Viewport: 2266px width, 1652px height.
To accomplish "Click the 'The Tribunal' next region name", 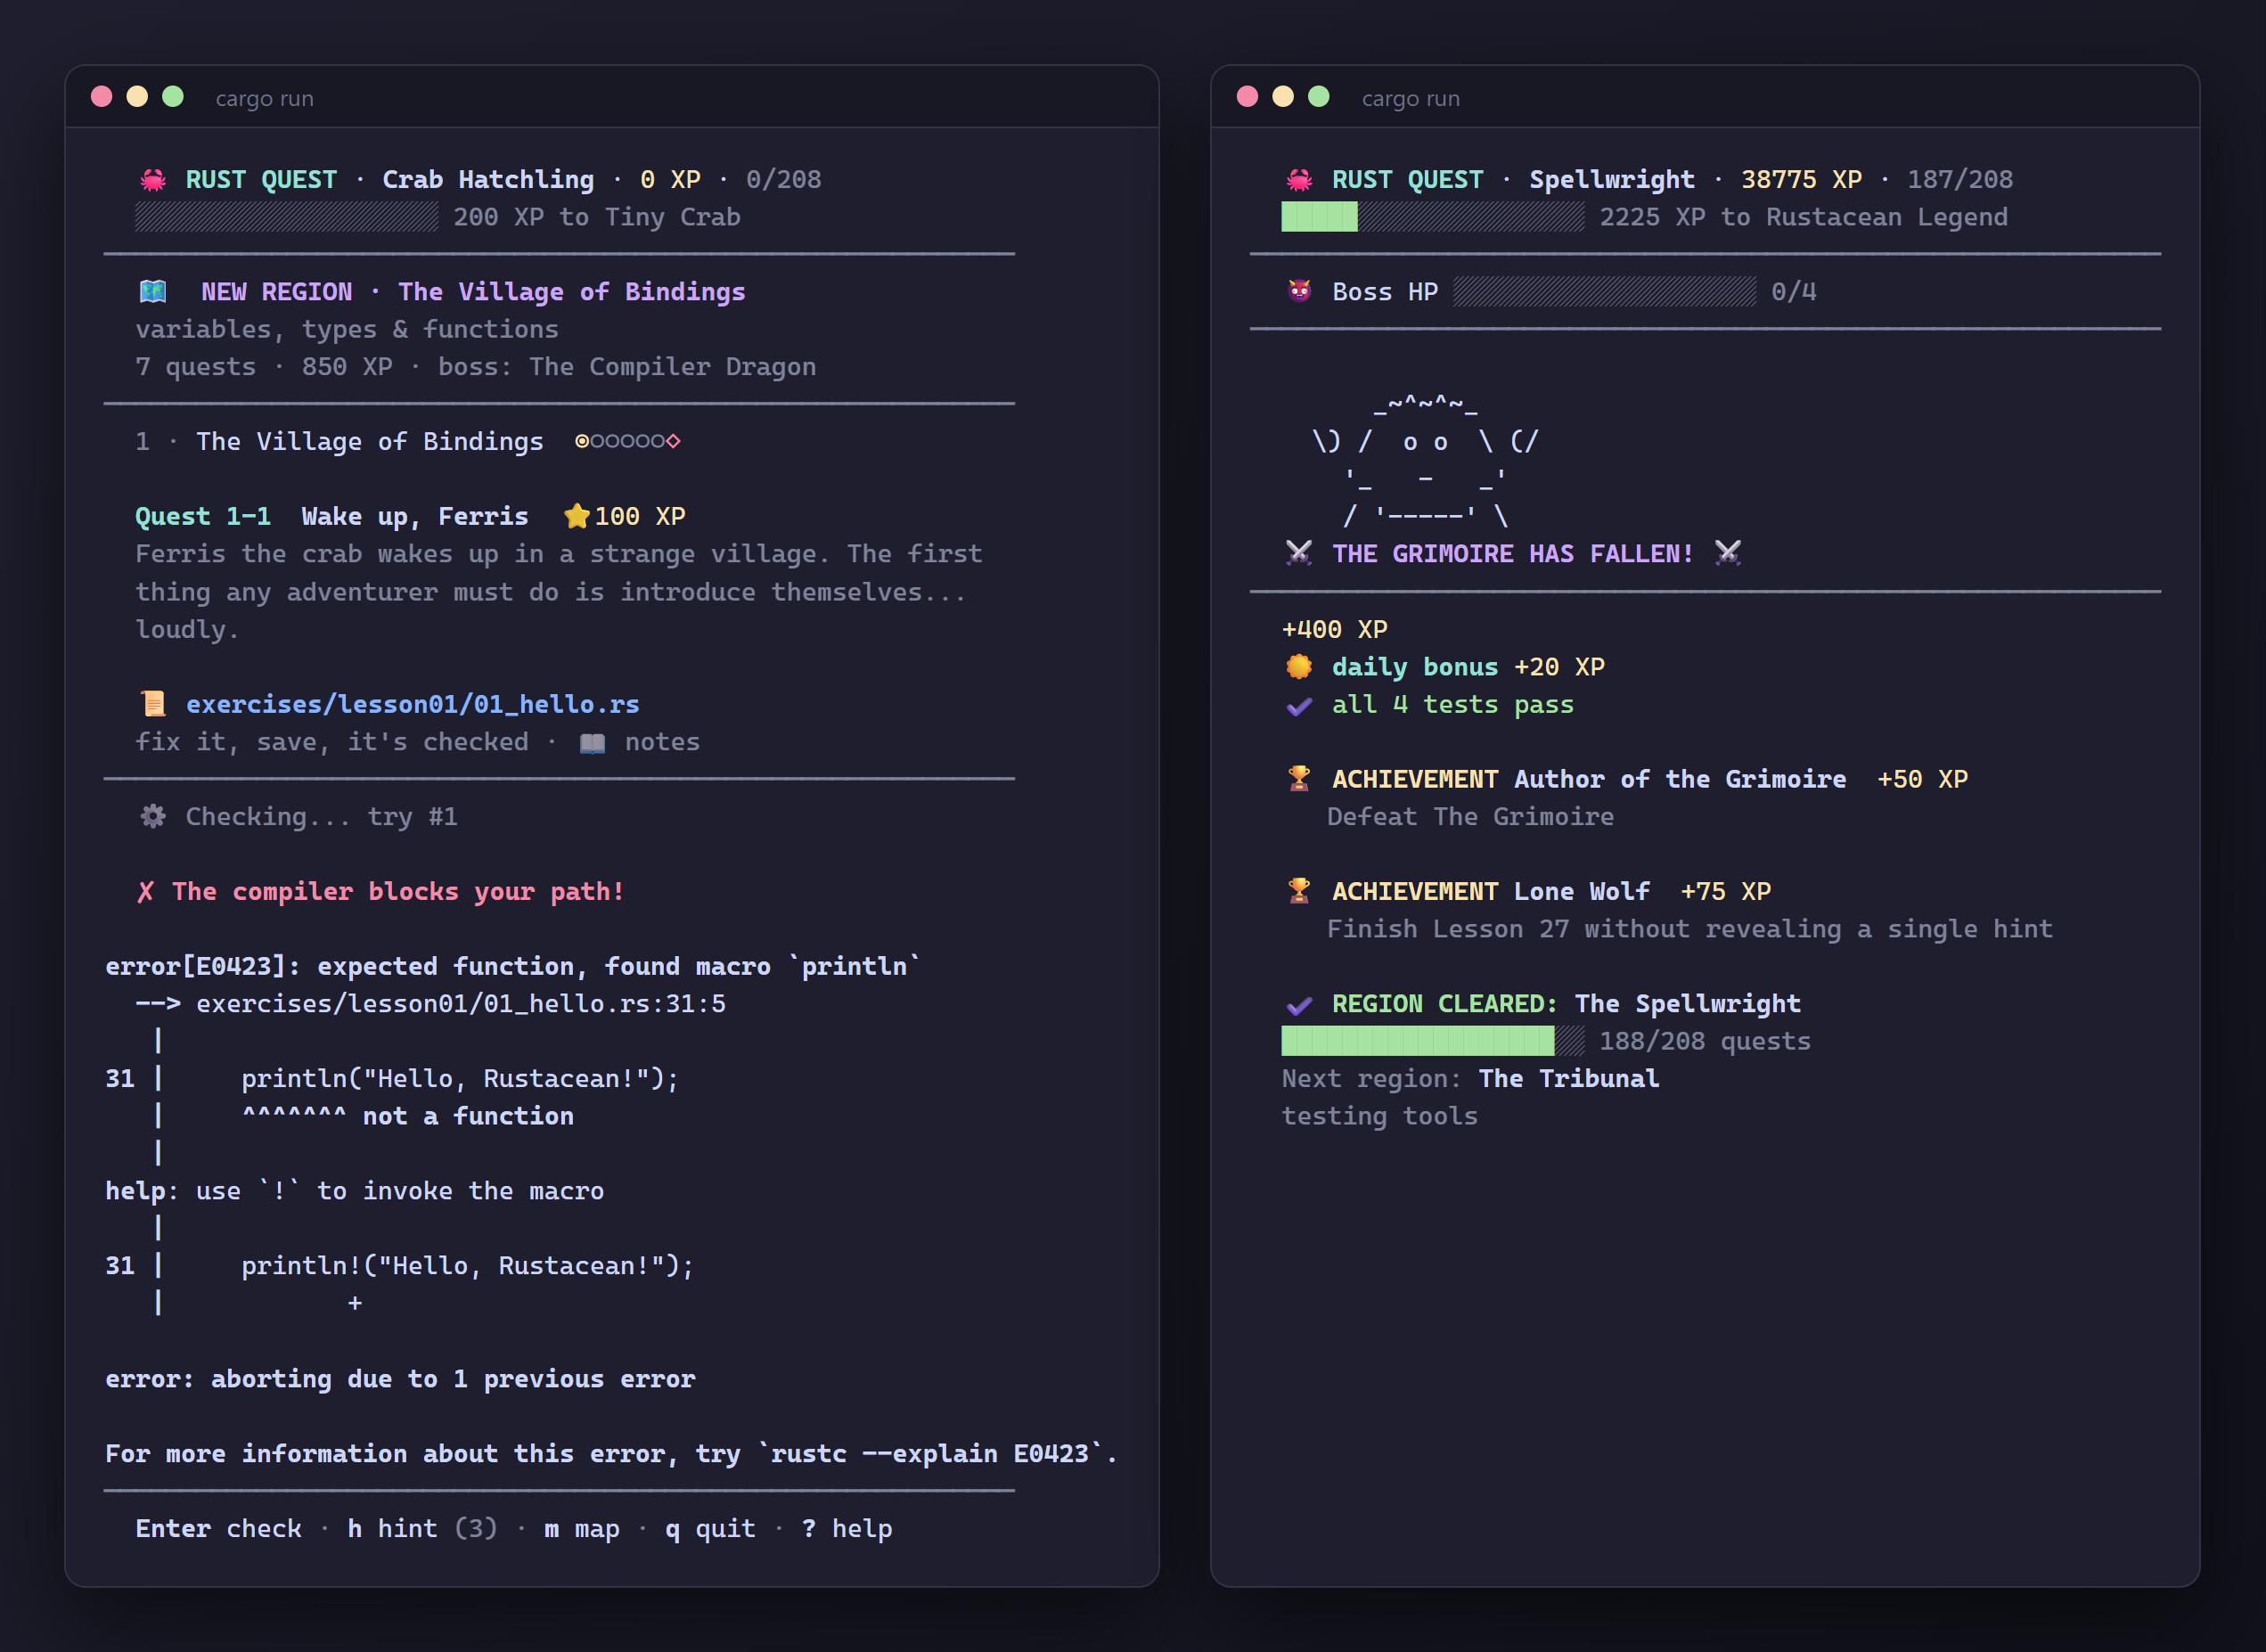I will pyautogui.click(x=1569, y=1079).
